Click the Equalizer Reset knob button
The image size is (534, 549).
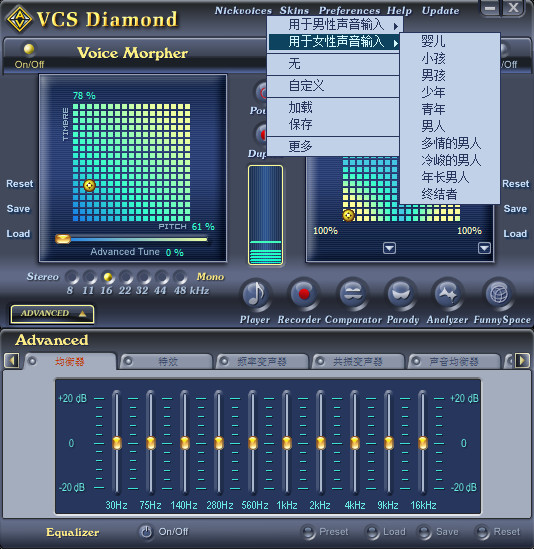click(x=483, y=532)
